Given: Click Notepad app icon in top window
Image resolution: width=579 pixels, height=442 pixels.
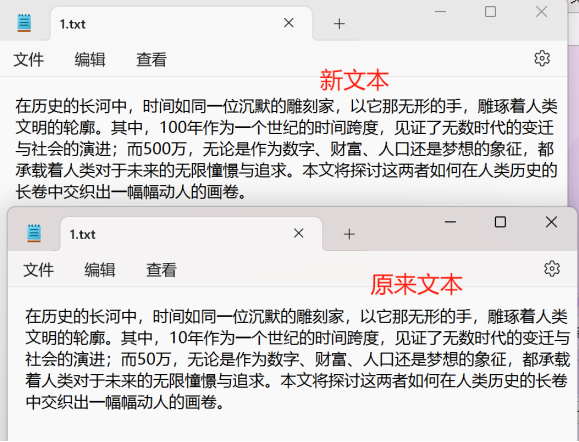Looking at the screenshot, I should point(24,23).
